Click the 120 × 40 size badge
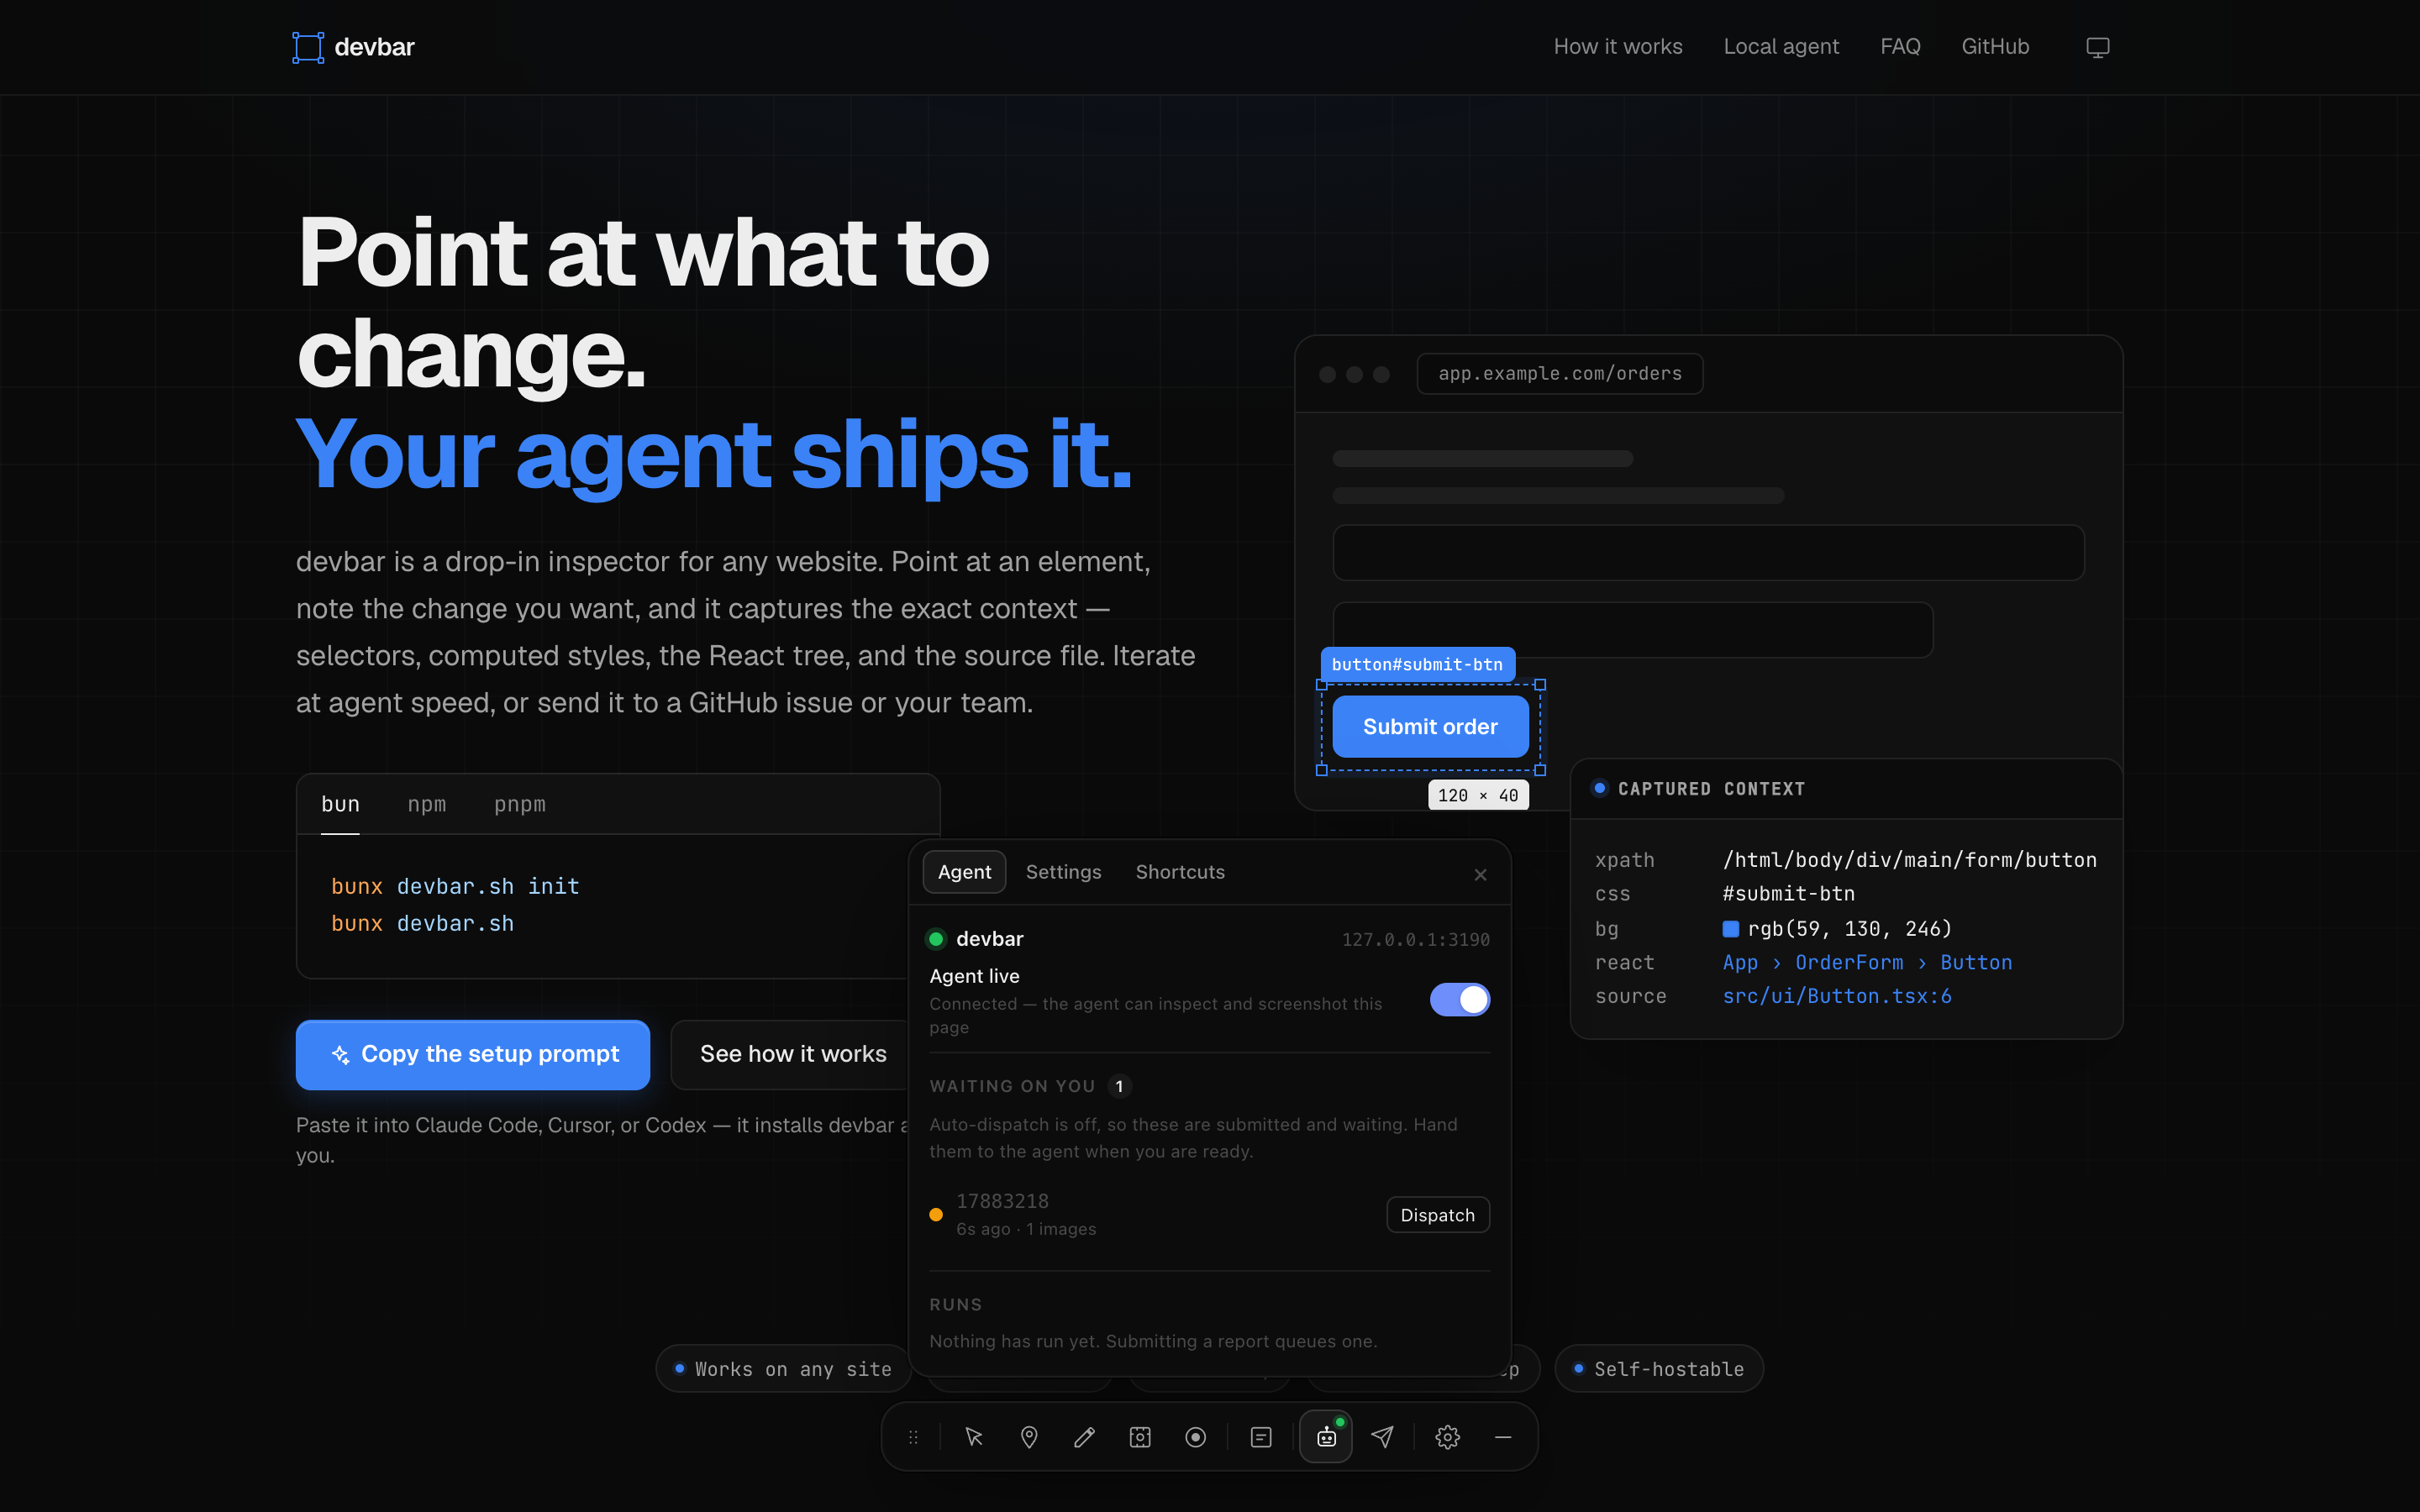The image size is (2420, 1512). pos(1478,795)
